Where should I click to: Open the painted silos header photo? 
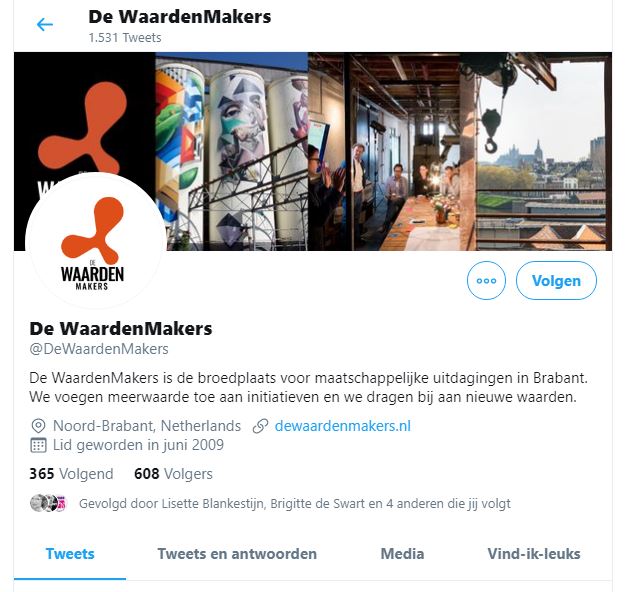click(232, 151)
